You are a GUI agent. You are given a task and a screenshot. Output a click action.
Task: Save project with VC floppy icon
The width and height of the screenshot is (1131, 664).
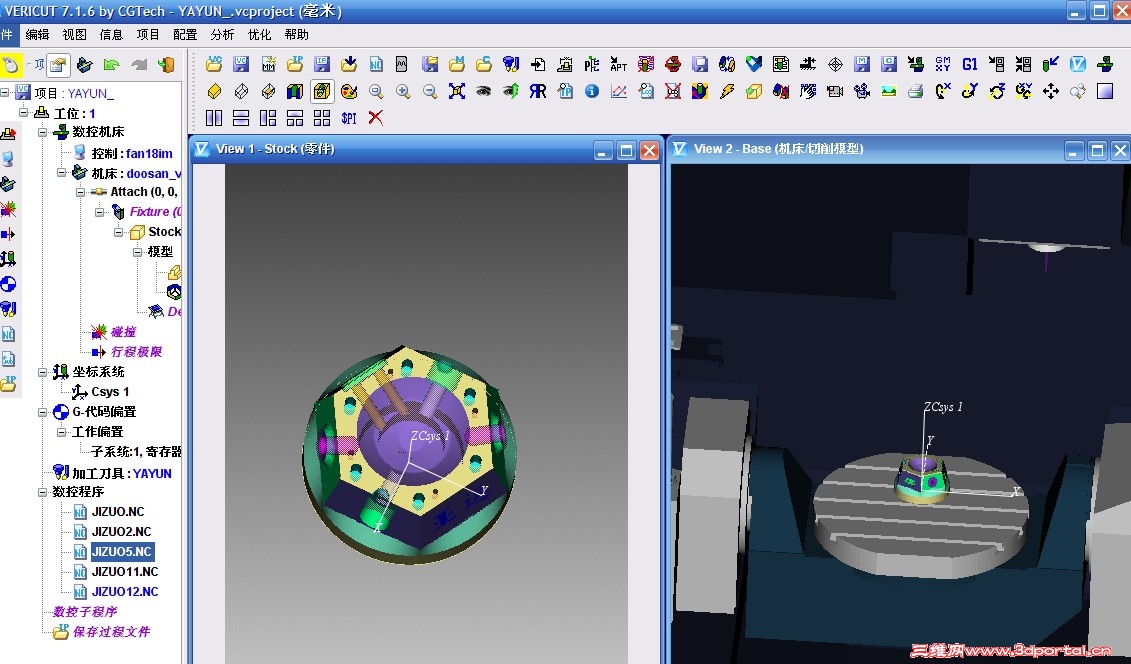[x=241, y=64]
